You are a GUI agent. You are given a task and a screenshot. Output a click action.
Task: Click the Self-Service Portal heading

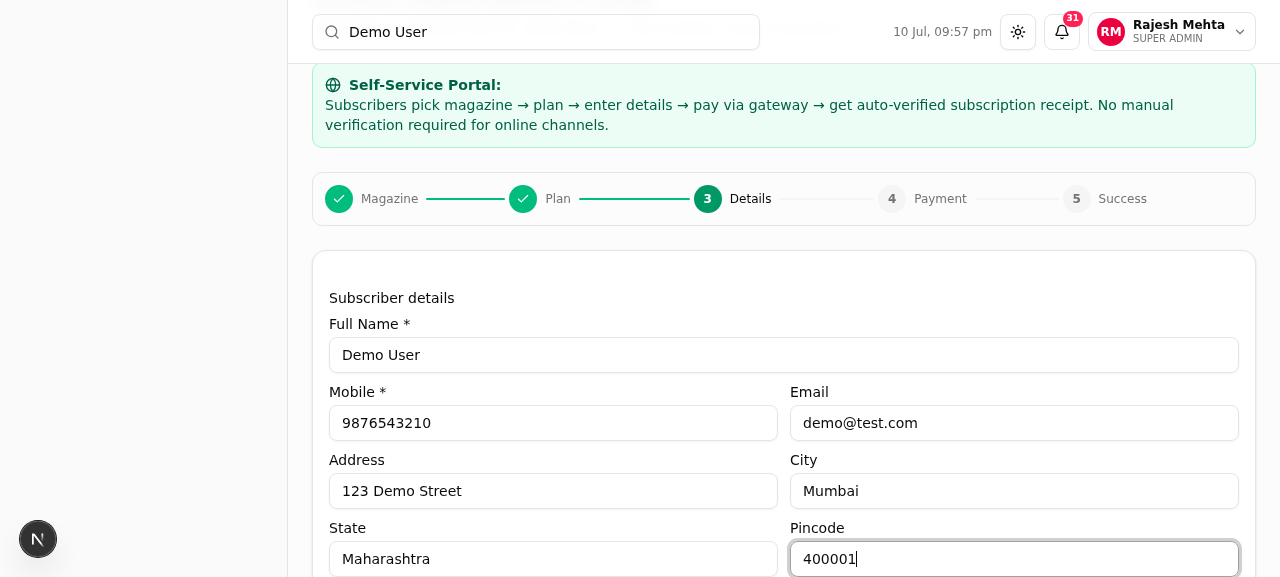[425, 85]
